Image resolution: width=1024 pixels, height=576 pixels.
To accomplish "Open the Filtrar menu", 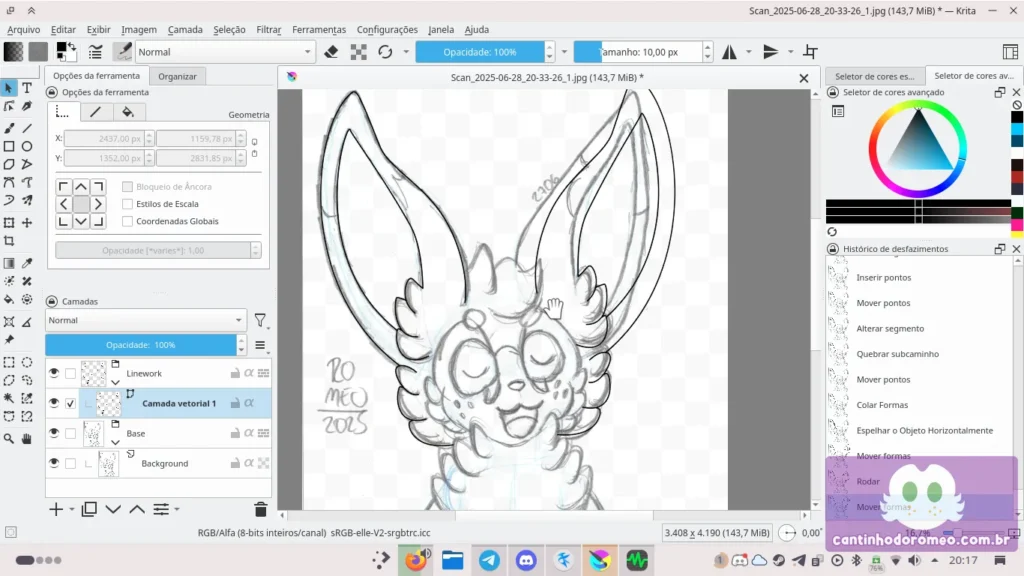I will [268, 29].
